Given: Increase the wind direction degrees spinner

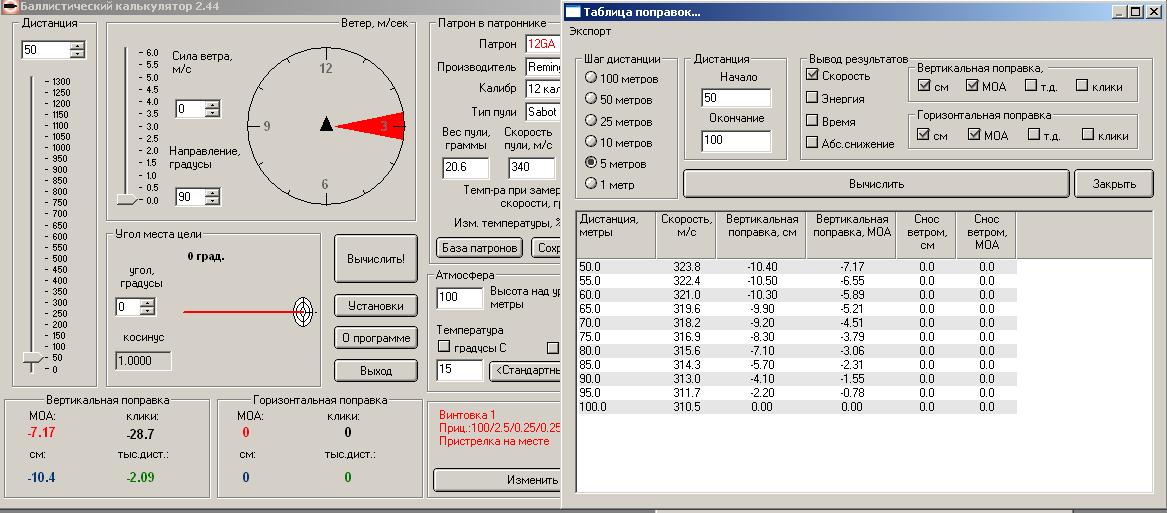Looking at the screenshot, I should click(x=212, y=193).
